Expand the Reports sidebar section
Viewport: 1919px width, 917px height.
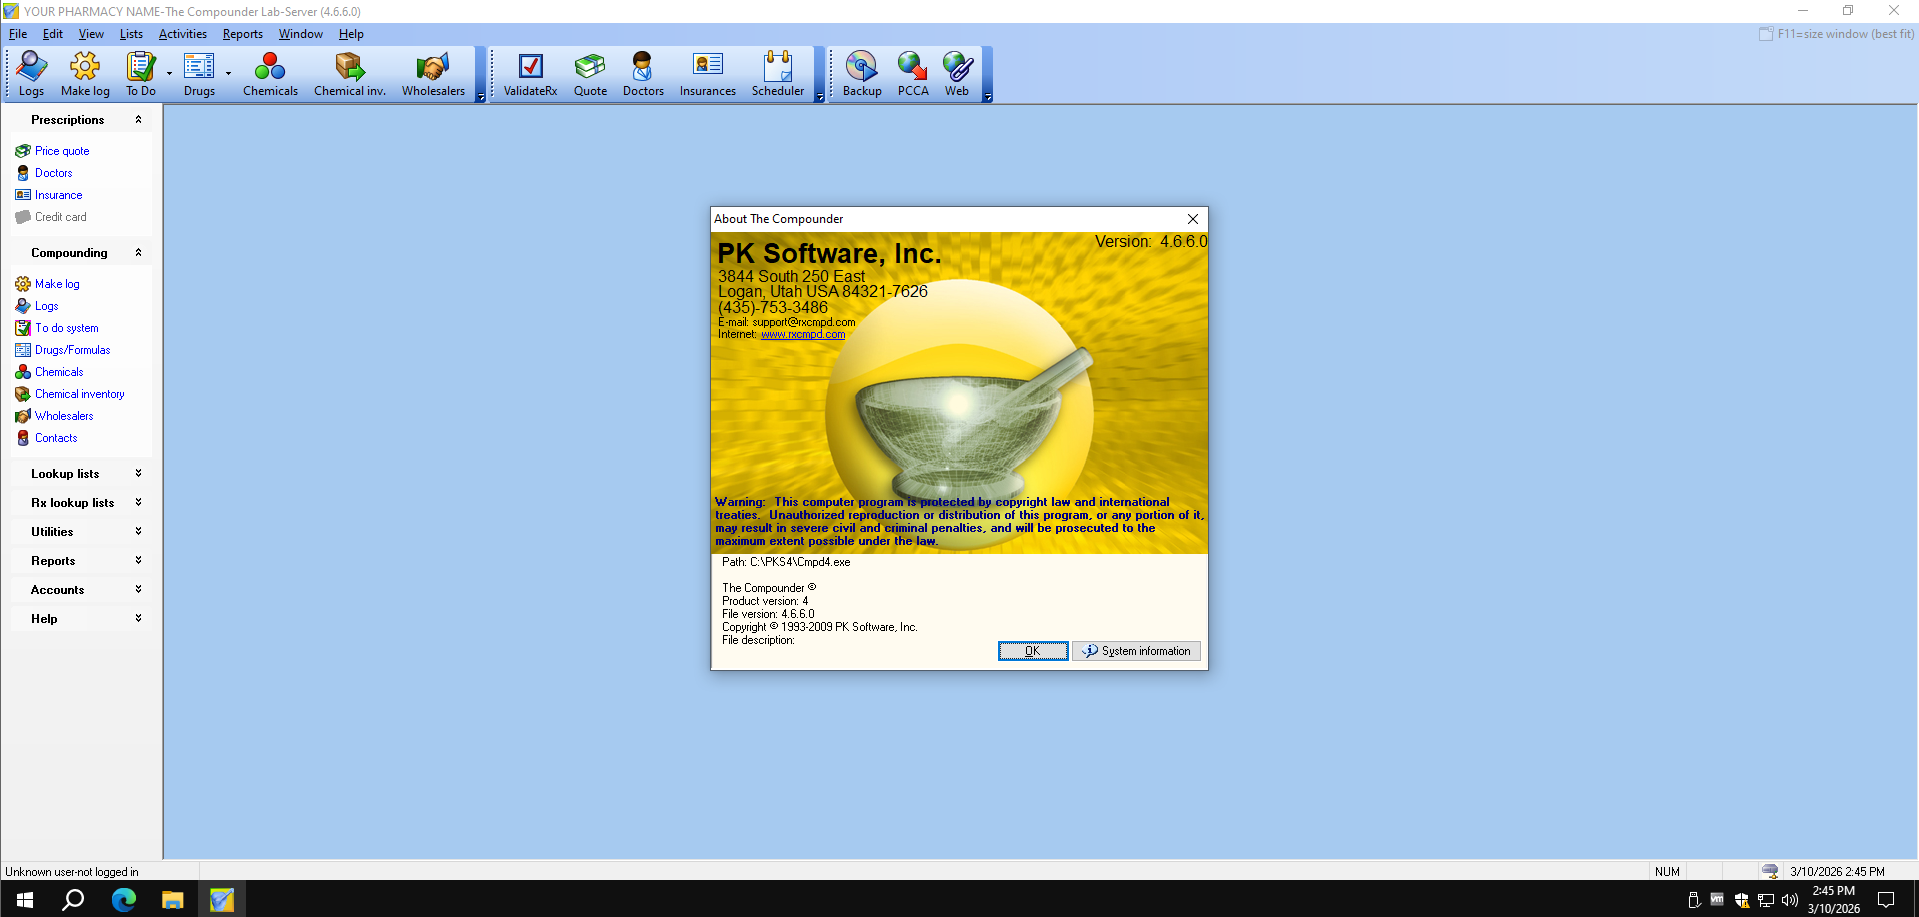click(x=138, y=561)
